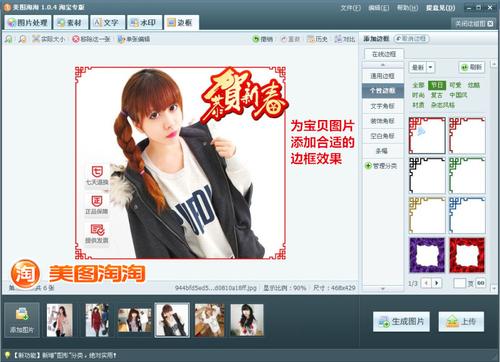This screenshot has height=362, width=500.
Task: Open the 最新 sort dropdown arrow
Action: tap(430, 68)
